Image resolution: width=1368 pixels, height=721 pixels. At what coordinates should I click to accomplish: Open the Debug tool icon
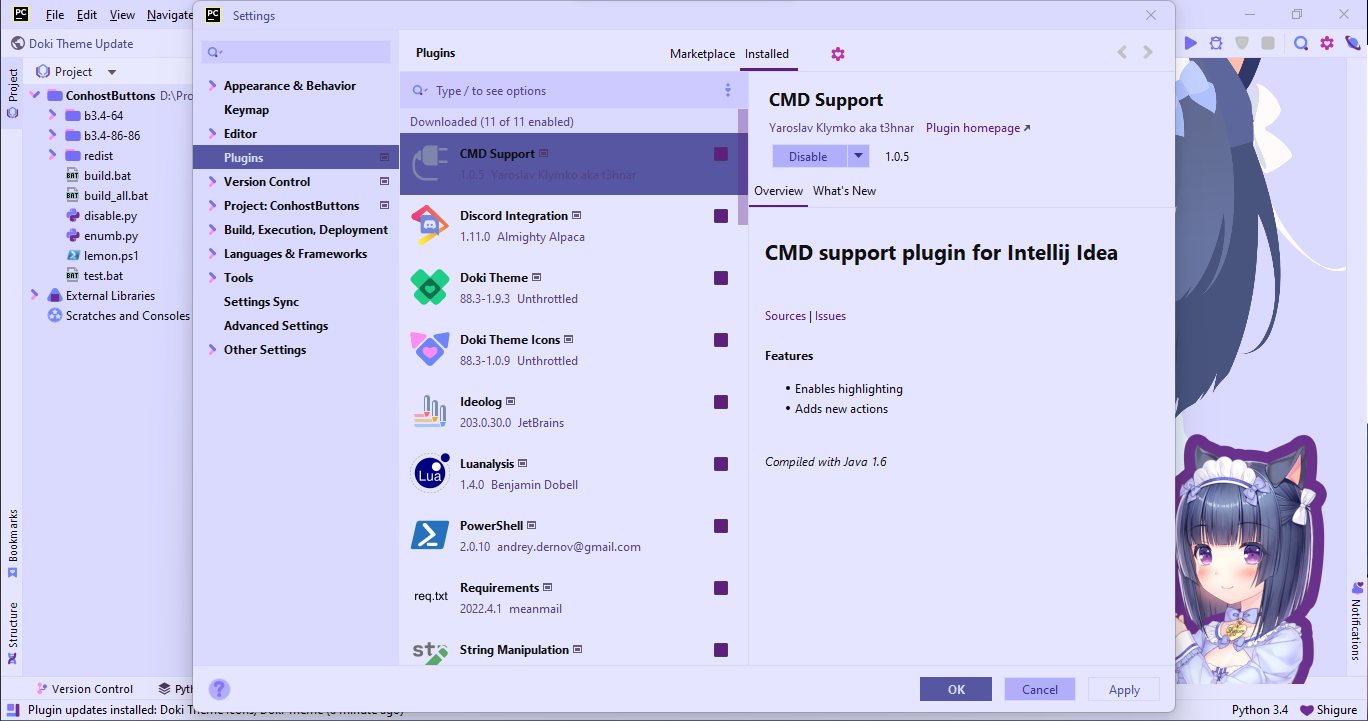pyautogui.click(x=1218, y=43)
